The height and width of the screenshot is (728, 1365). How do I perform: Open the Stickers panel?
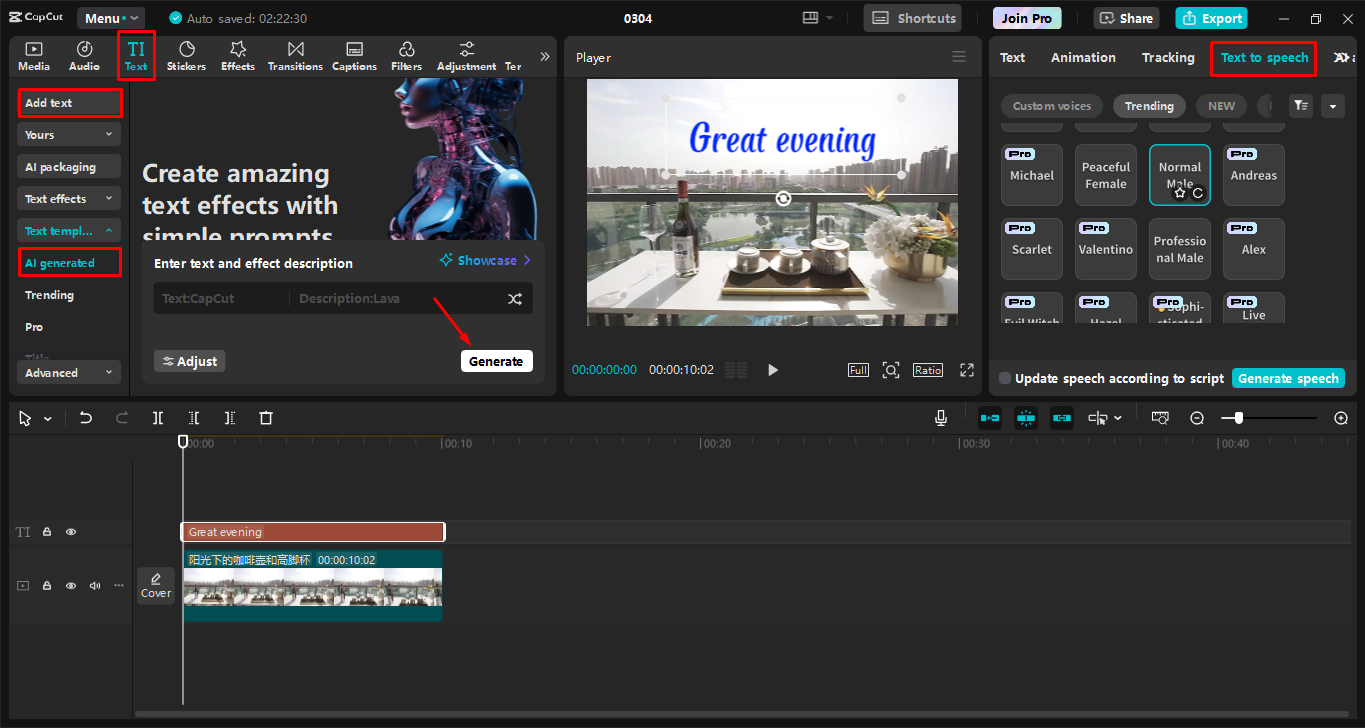pyautogui.click(x=186, y=55)
